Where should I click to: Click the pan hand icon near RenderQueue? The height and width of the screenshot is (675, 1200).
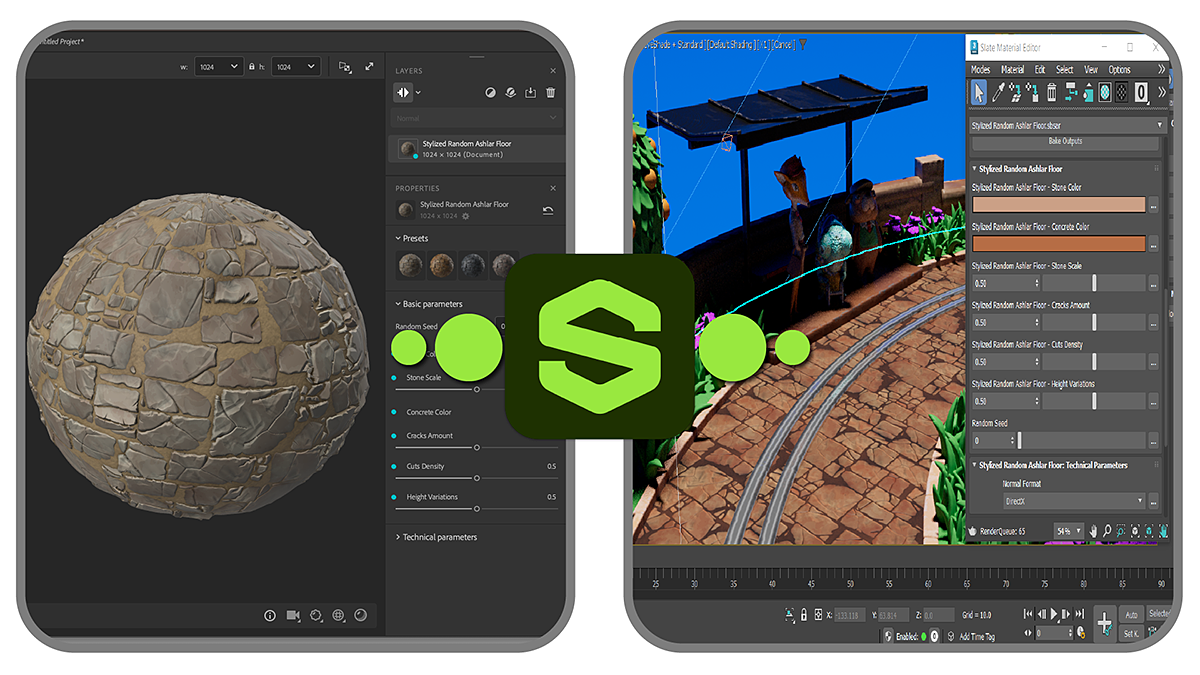[1093, 530]
